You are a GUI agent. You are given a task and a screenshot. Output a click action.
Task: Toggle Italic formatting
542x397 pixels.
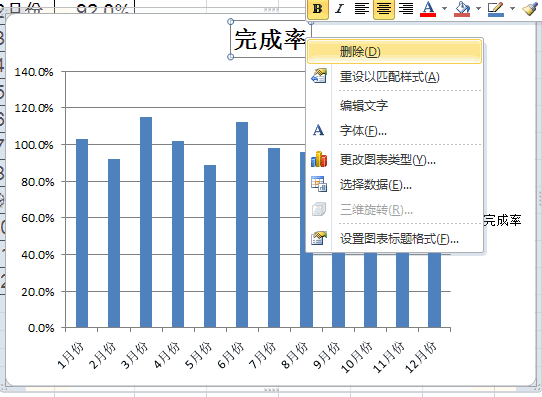(339, 9)
